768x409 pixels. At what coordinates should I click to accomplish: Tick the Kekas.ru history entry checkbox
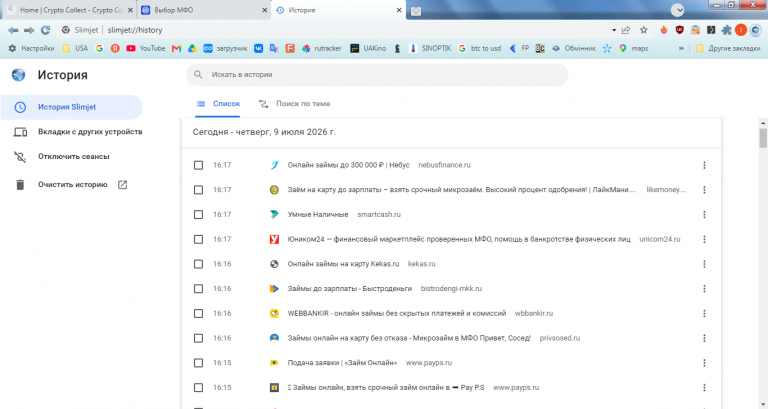click(x=198, y=264)
